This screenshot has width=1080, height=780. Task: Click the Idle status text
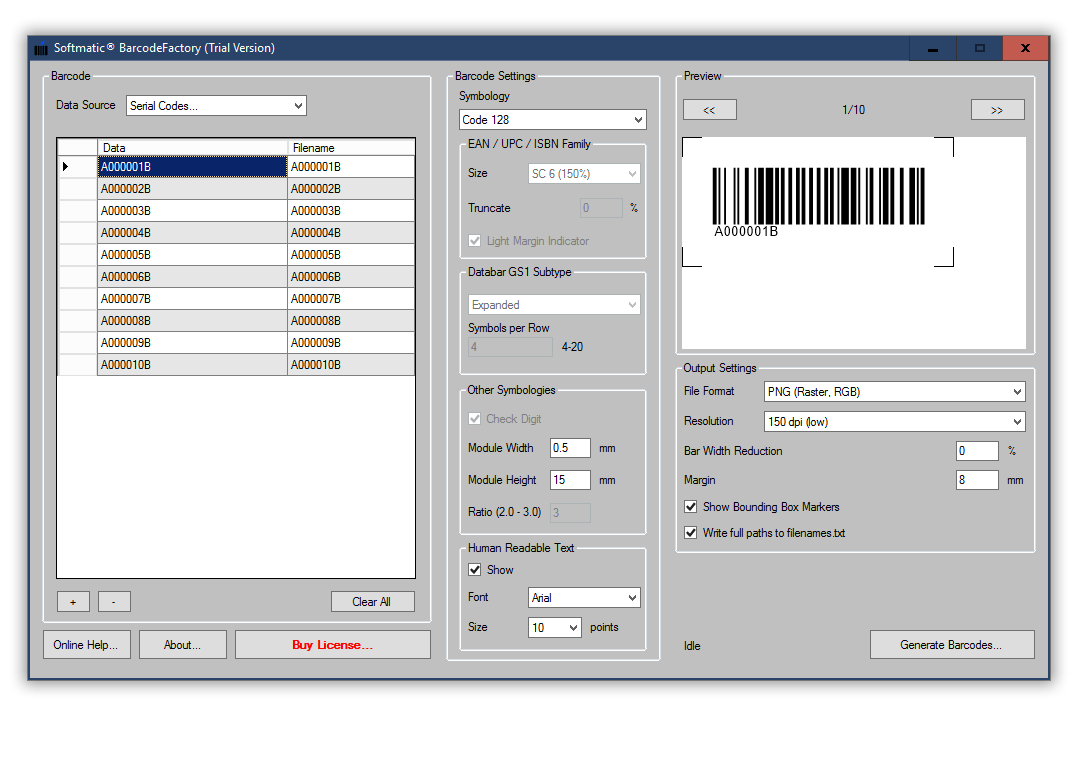(x=692, y=646)
